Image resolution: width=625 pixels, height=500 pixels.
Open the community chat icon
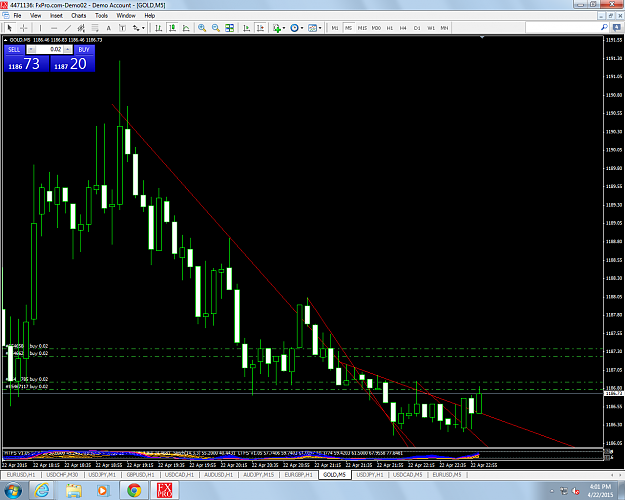pyautogui.click(x=617, y=27)
